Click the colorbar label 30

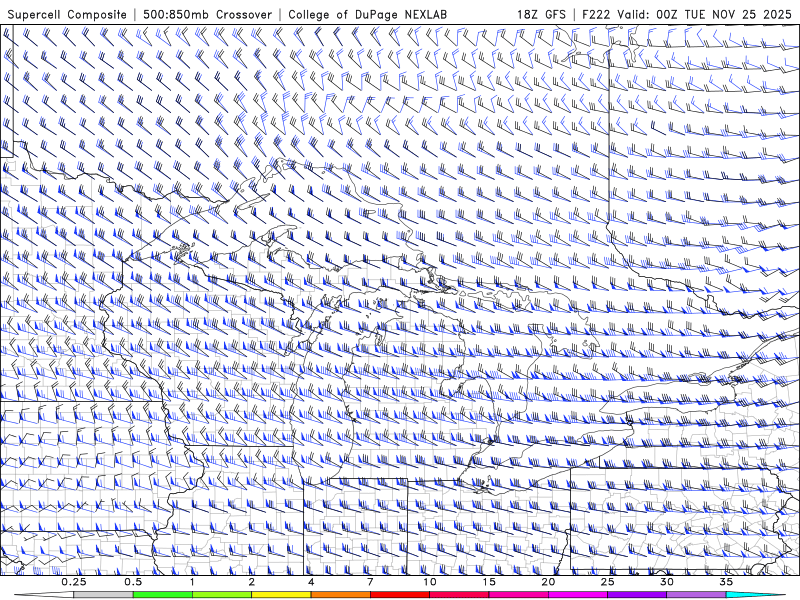coord(666,582)
